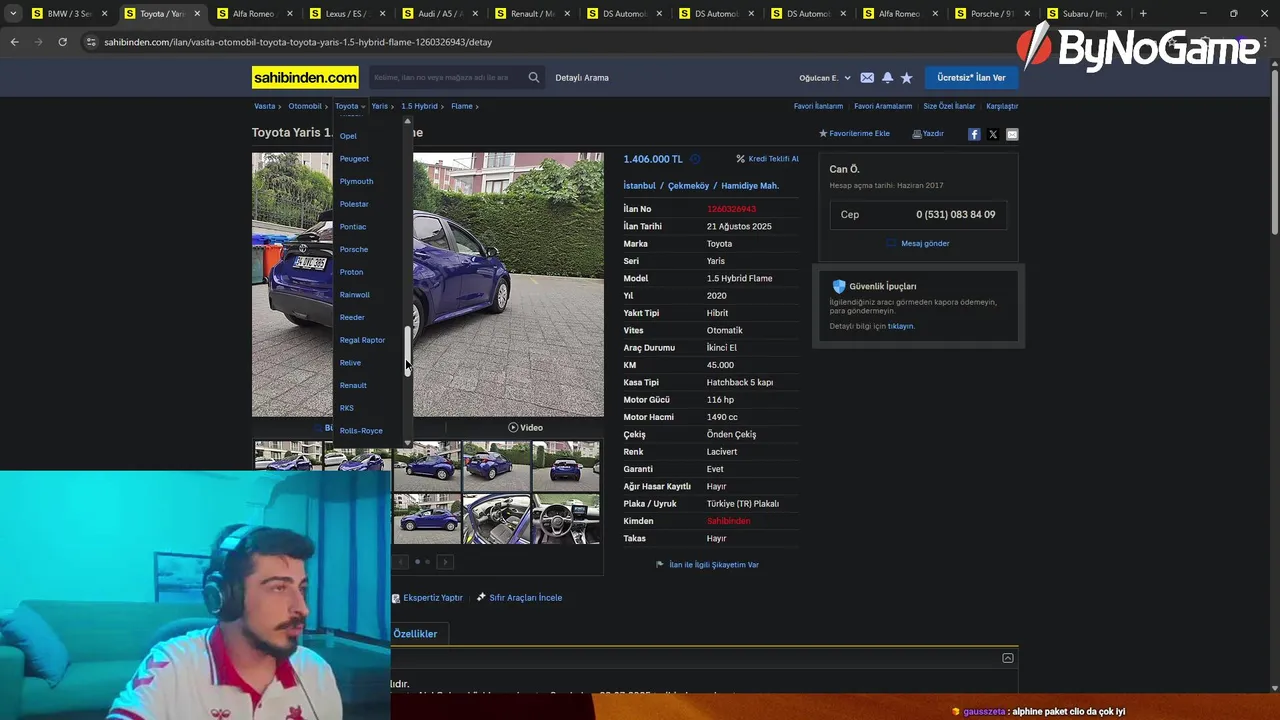Viewport: 1280px width, 720px height.
Task: Select Regal Raptor in brand list
Action: pyautogui.click(x=362, y=340)
